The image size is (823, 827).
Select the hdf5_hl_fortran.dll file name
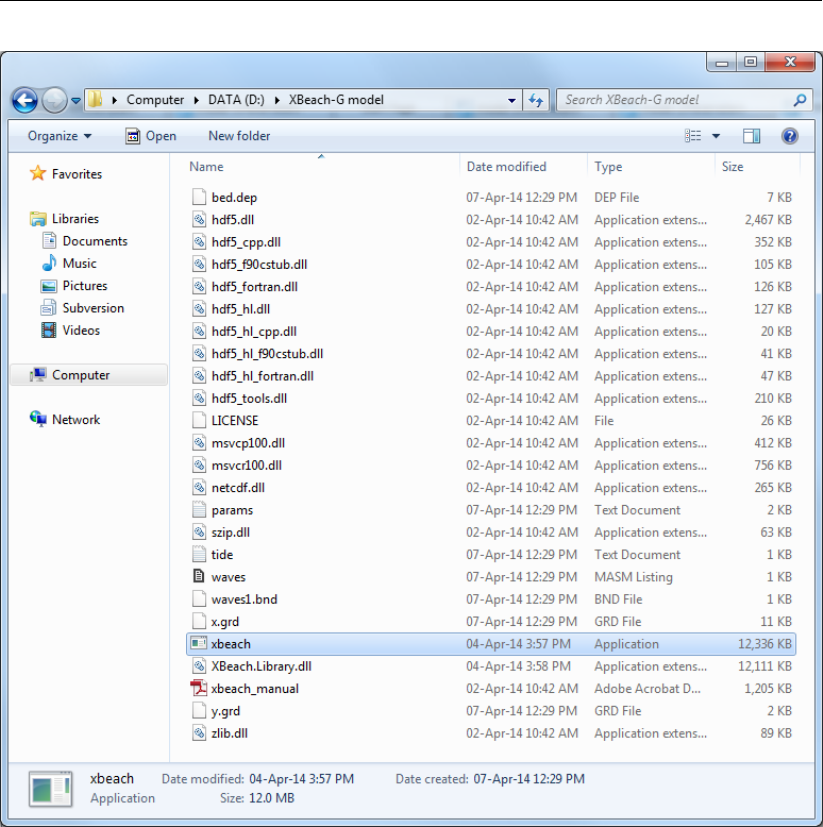click(262, 376)
